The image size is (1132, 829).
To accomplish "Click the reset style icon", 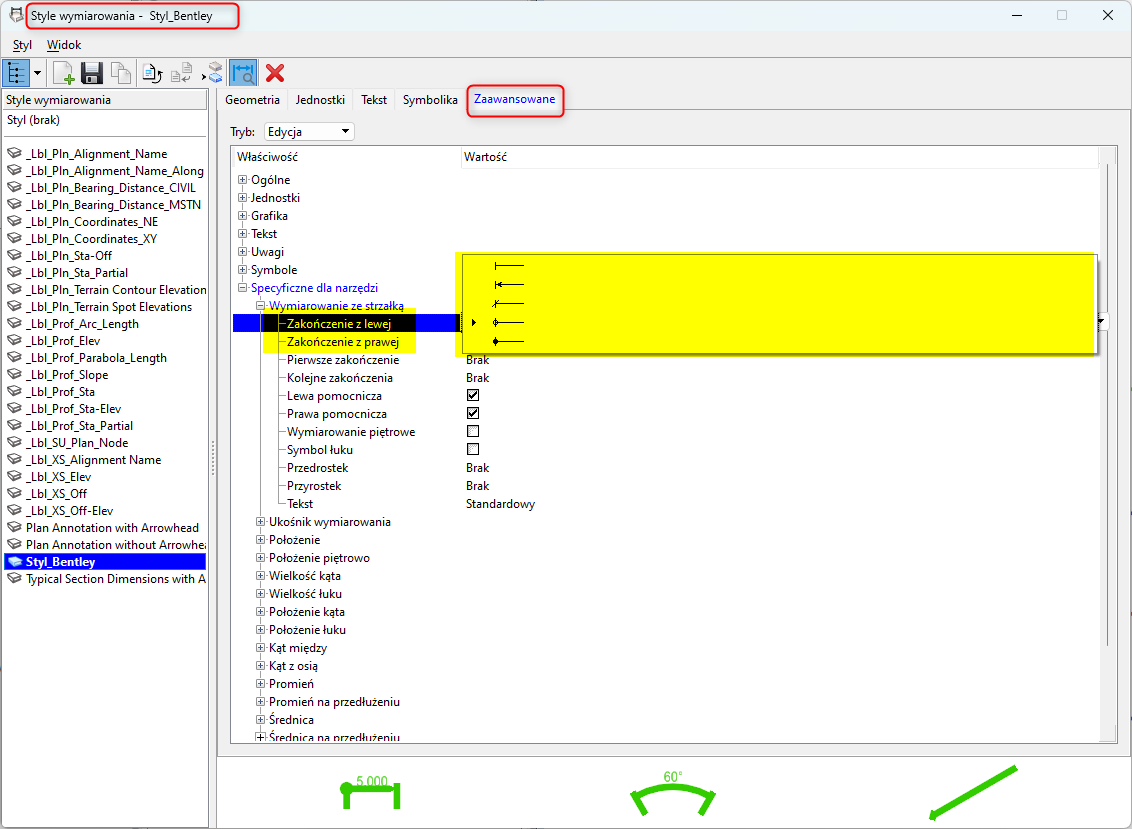I will (x=152, y=72).
